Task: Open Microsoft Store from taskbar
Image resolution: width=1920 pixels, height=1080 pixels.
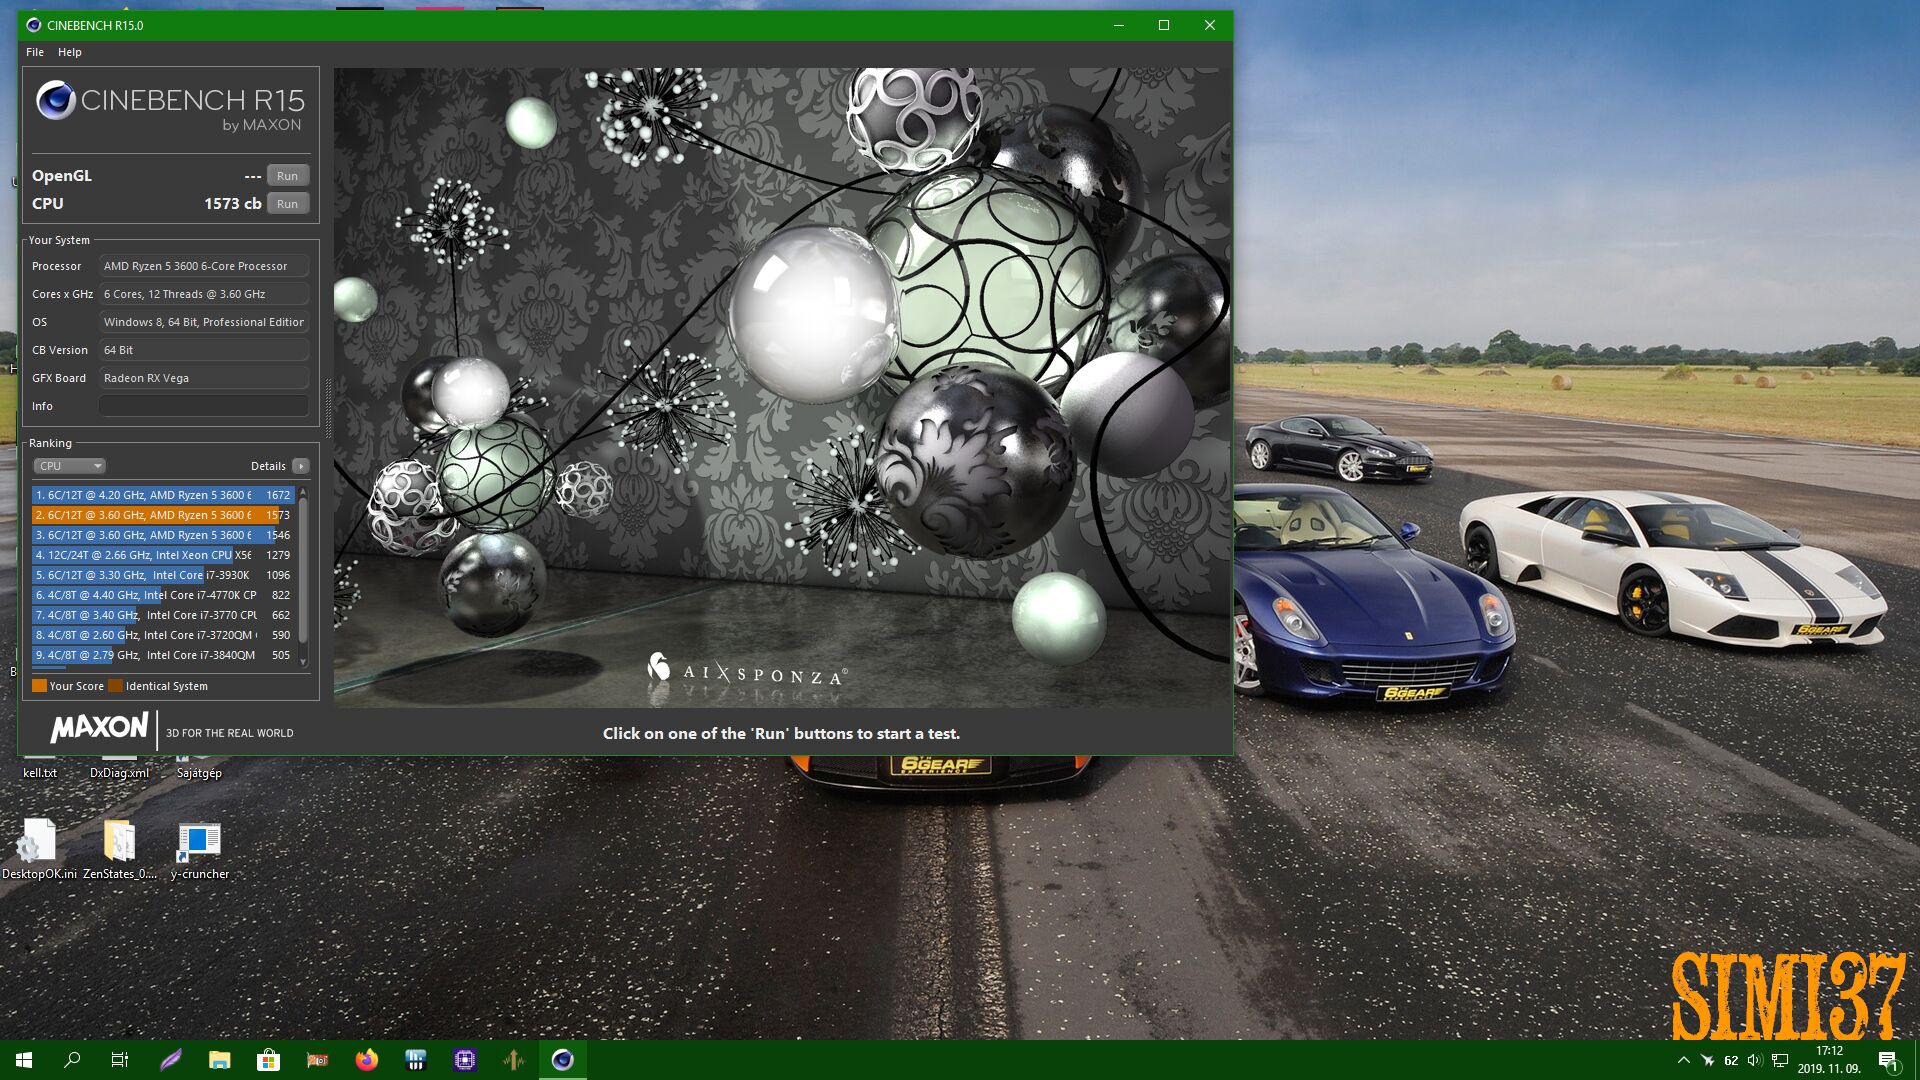Action: (268, 1060)
